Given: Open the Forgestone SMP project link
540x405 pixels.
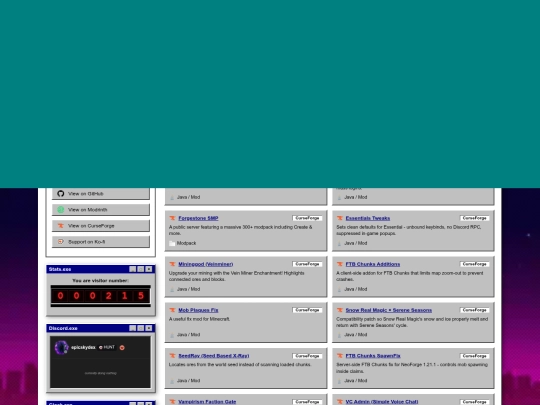Looking at the screenshot, I should pyautogui.click(x=198, y=218).
